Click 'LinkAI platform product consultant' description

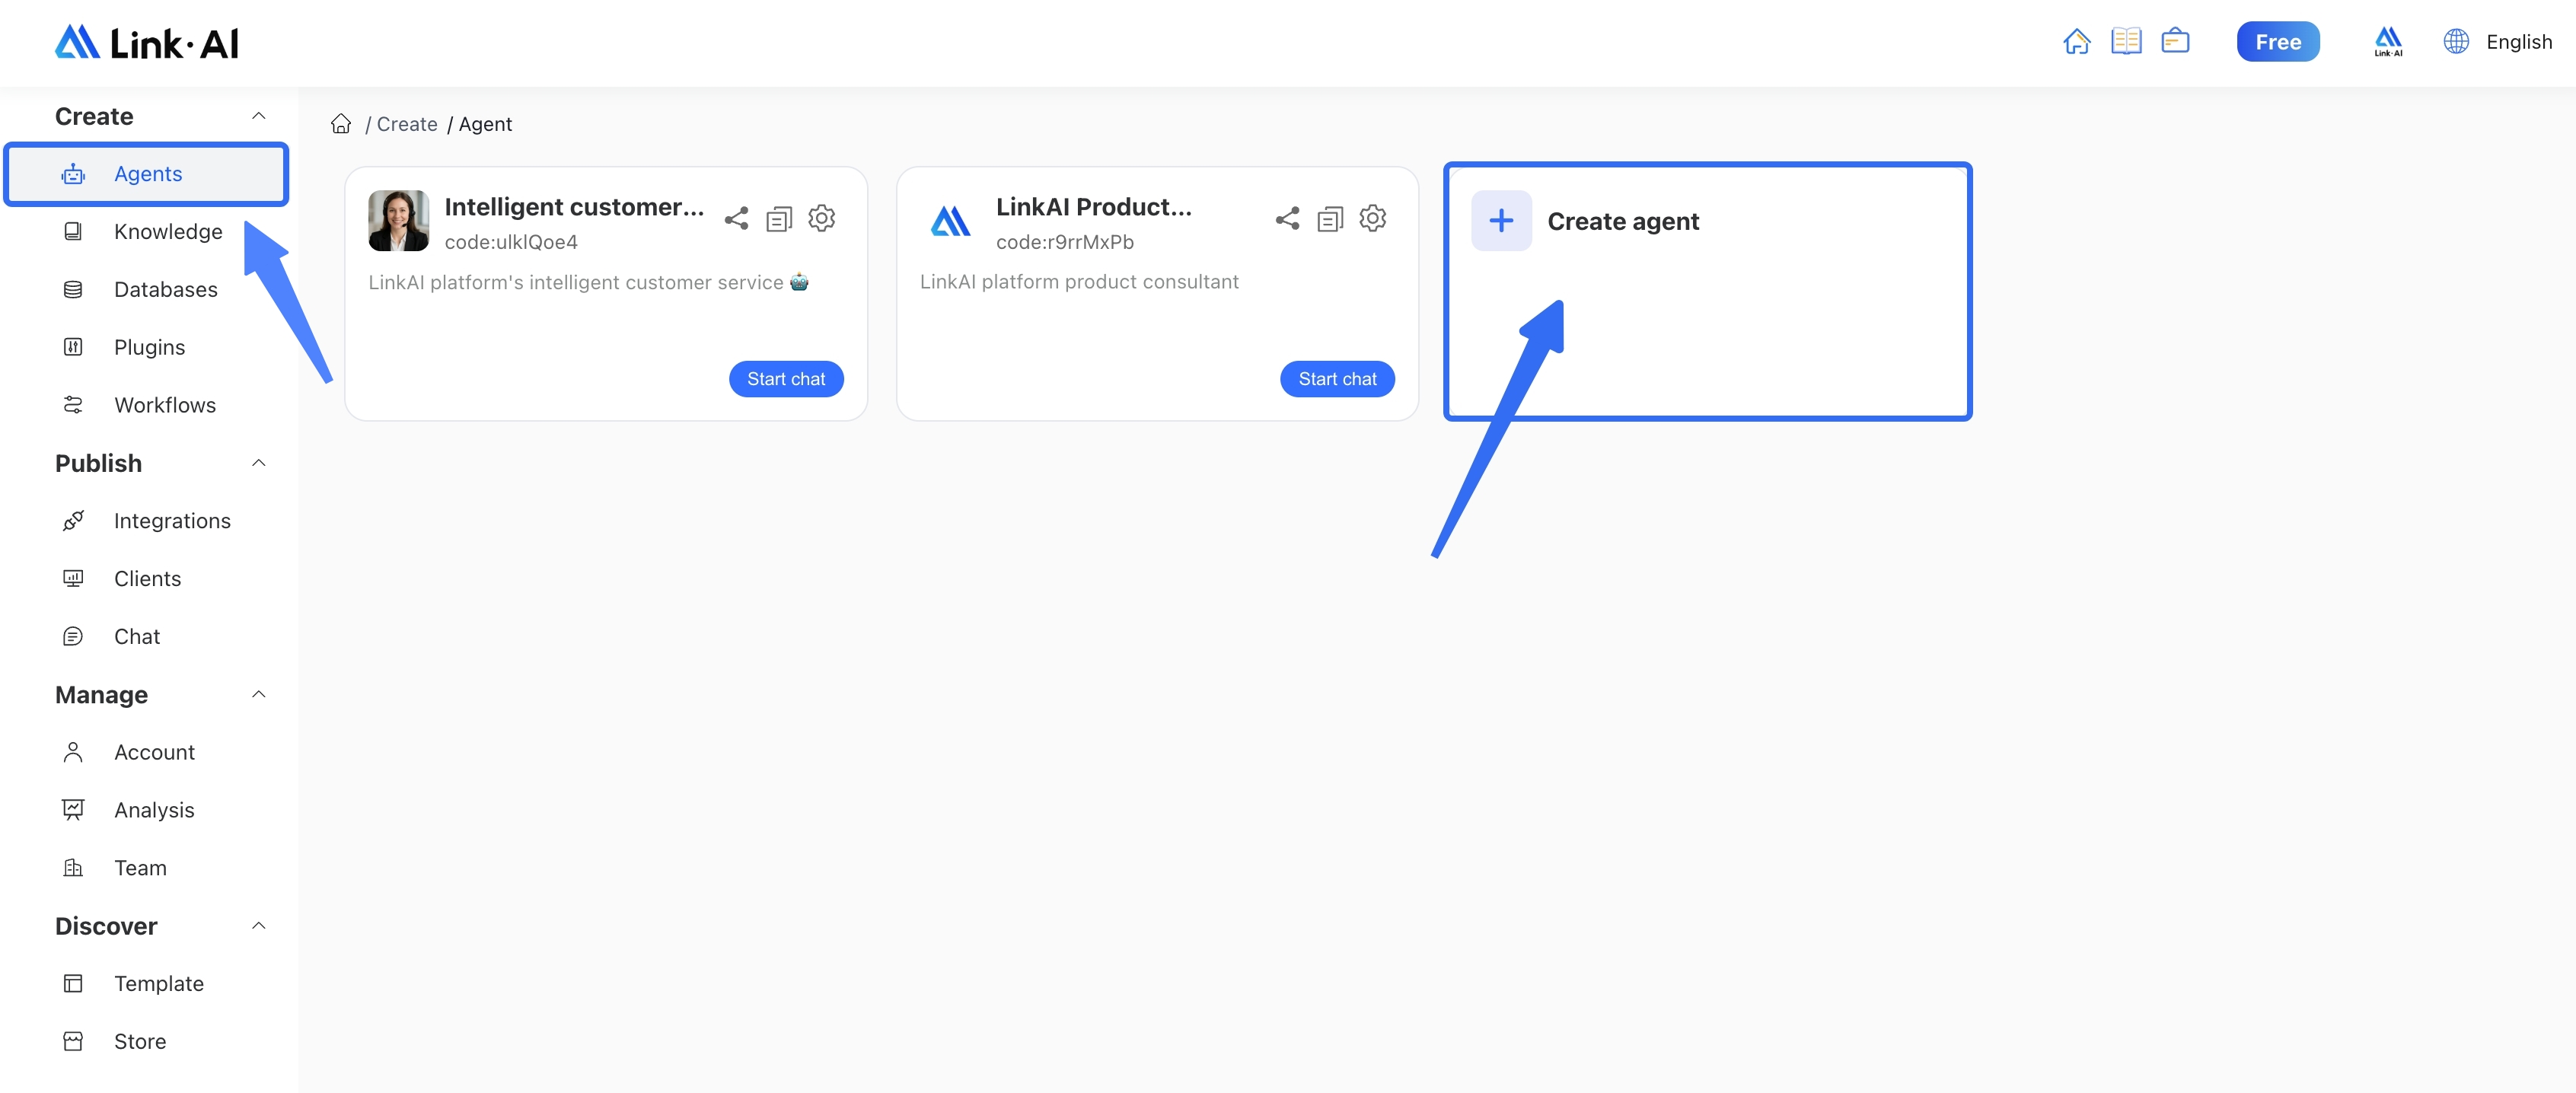(1079, 282)
